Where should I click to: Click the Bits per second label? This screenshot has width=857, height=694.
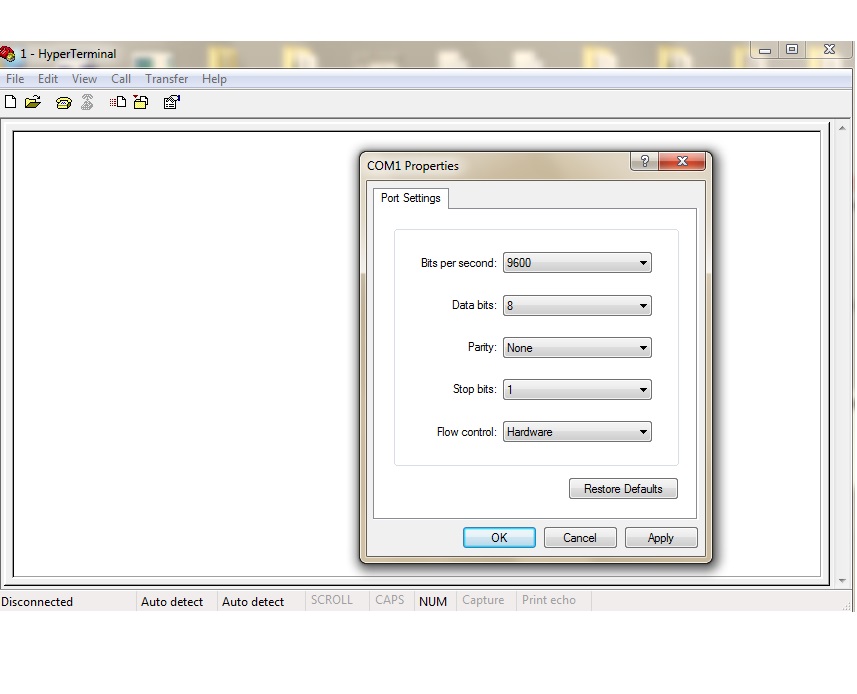coord(459,263)
